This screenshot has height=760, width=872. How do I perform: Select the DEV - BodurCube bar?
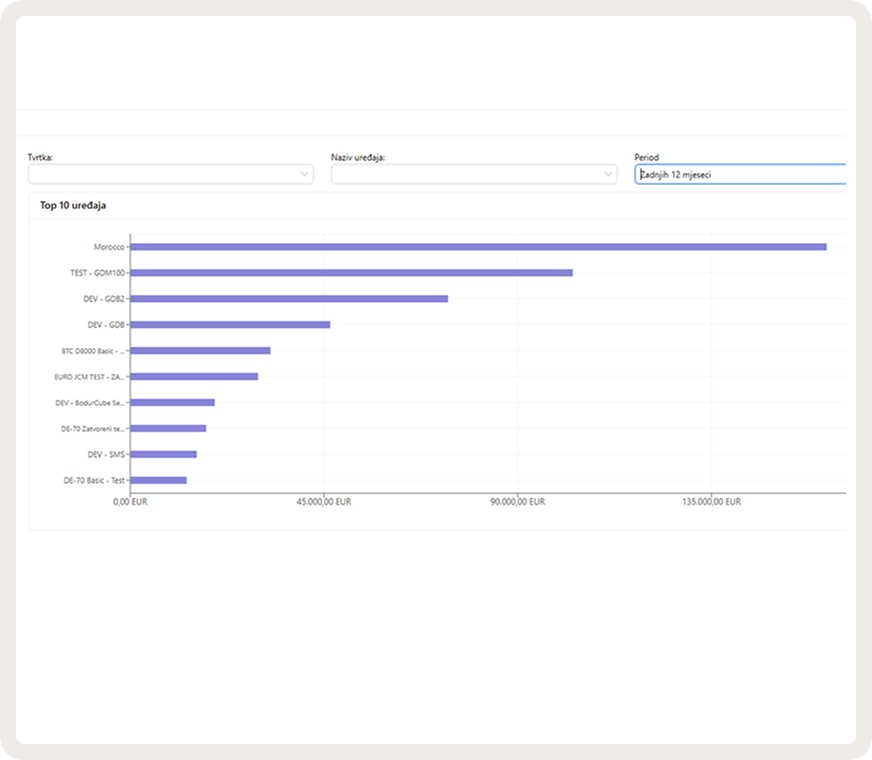click(172, 403)
